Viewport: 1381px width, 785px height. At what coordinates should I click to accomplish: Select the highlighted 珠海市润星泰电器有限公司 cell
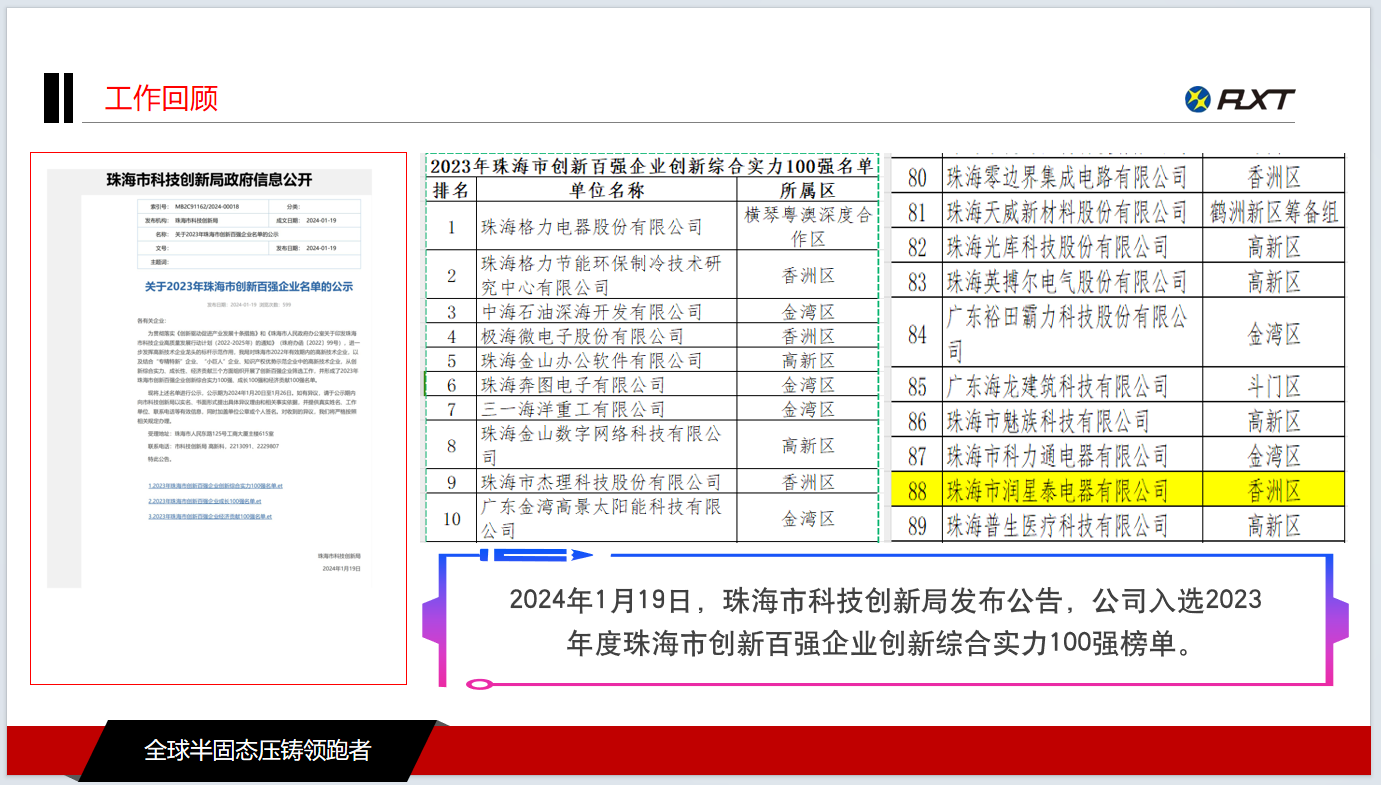[1072, 491]
